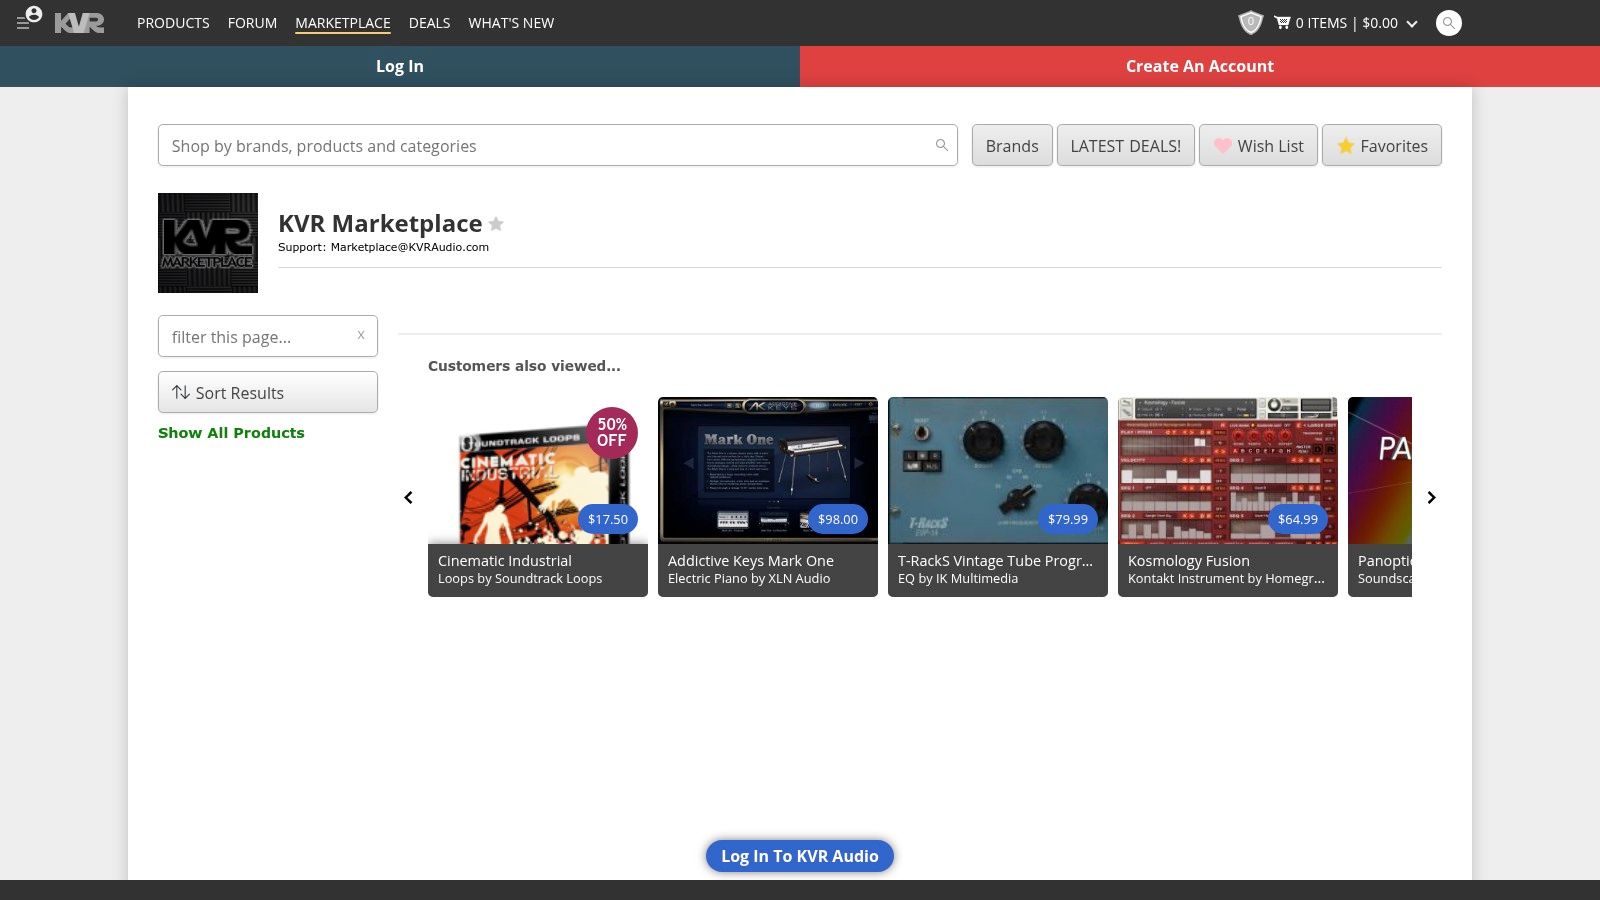Open the round site search button
1600x900 pixels.
click(1448, 23)
